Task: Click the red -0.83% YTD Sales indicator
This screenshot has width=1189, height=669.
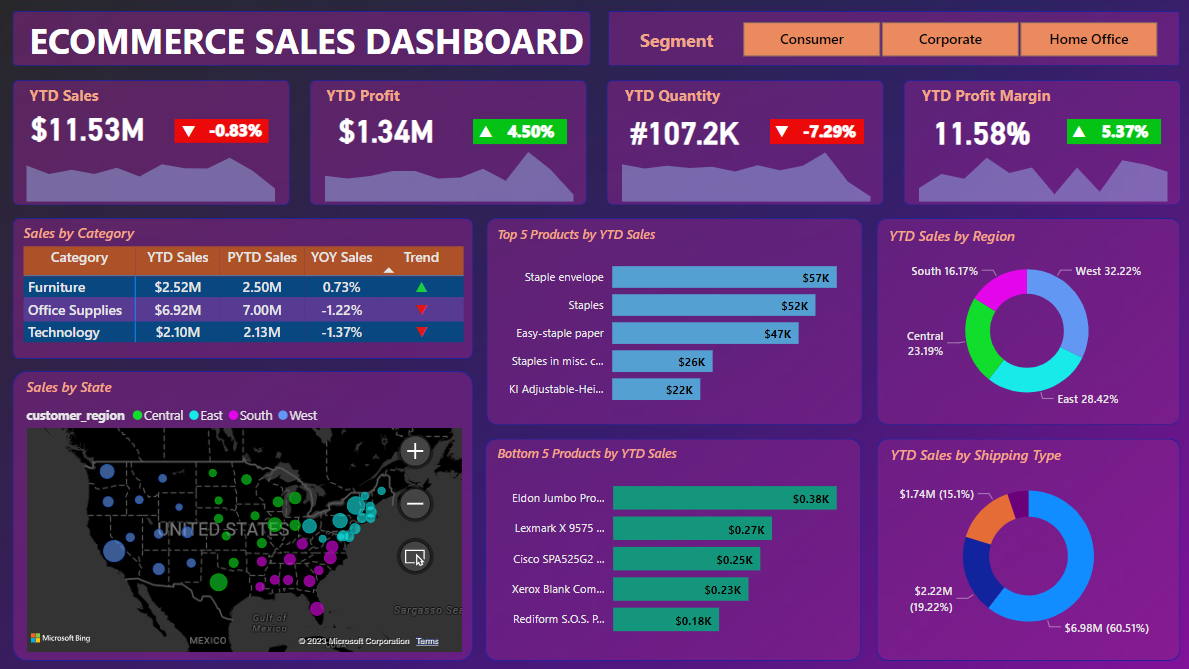Action: click(222, 131)
